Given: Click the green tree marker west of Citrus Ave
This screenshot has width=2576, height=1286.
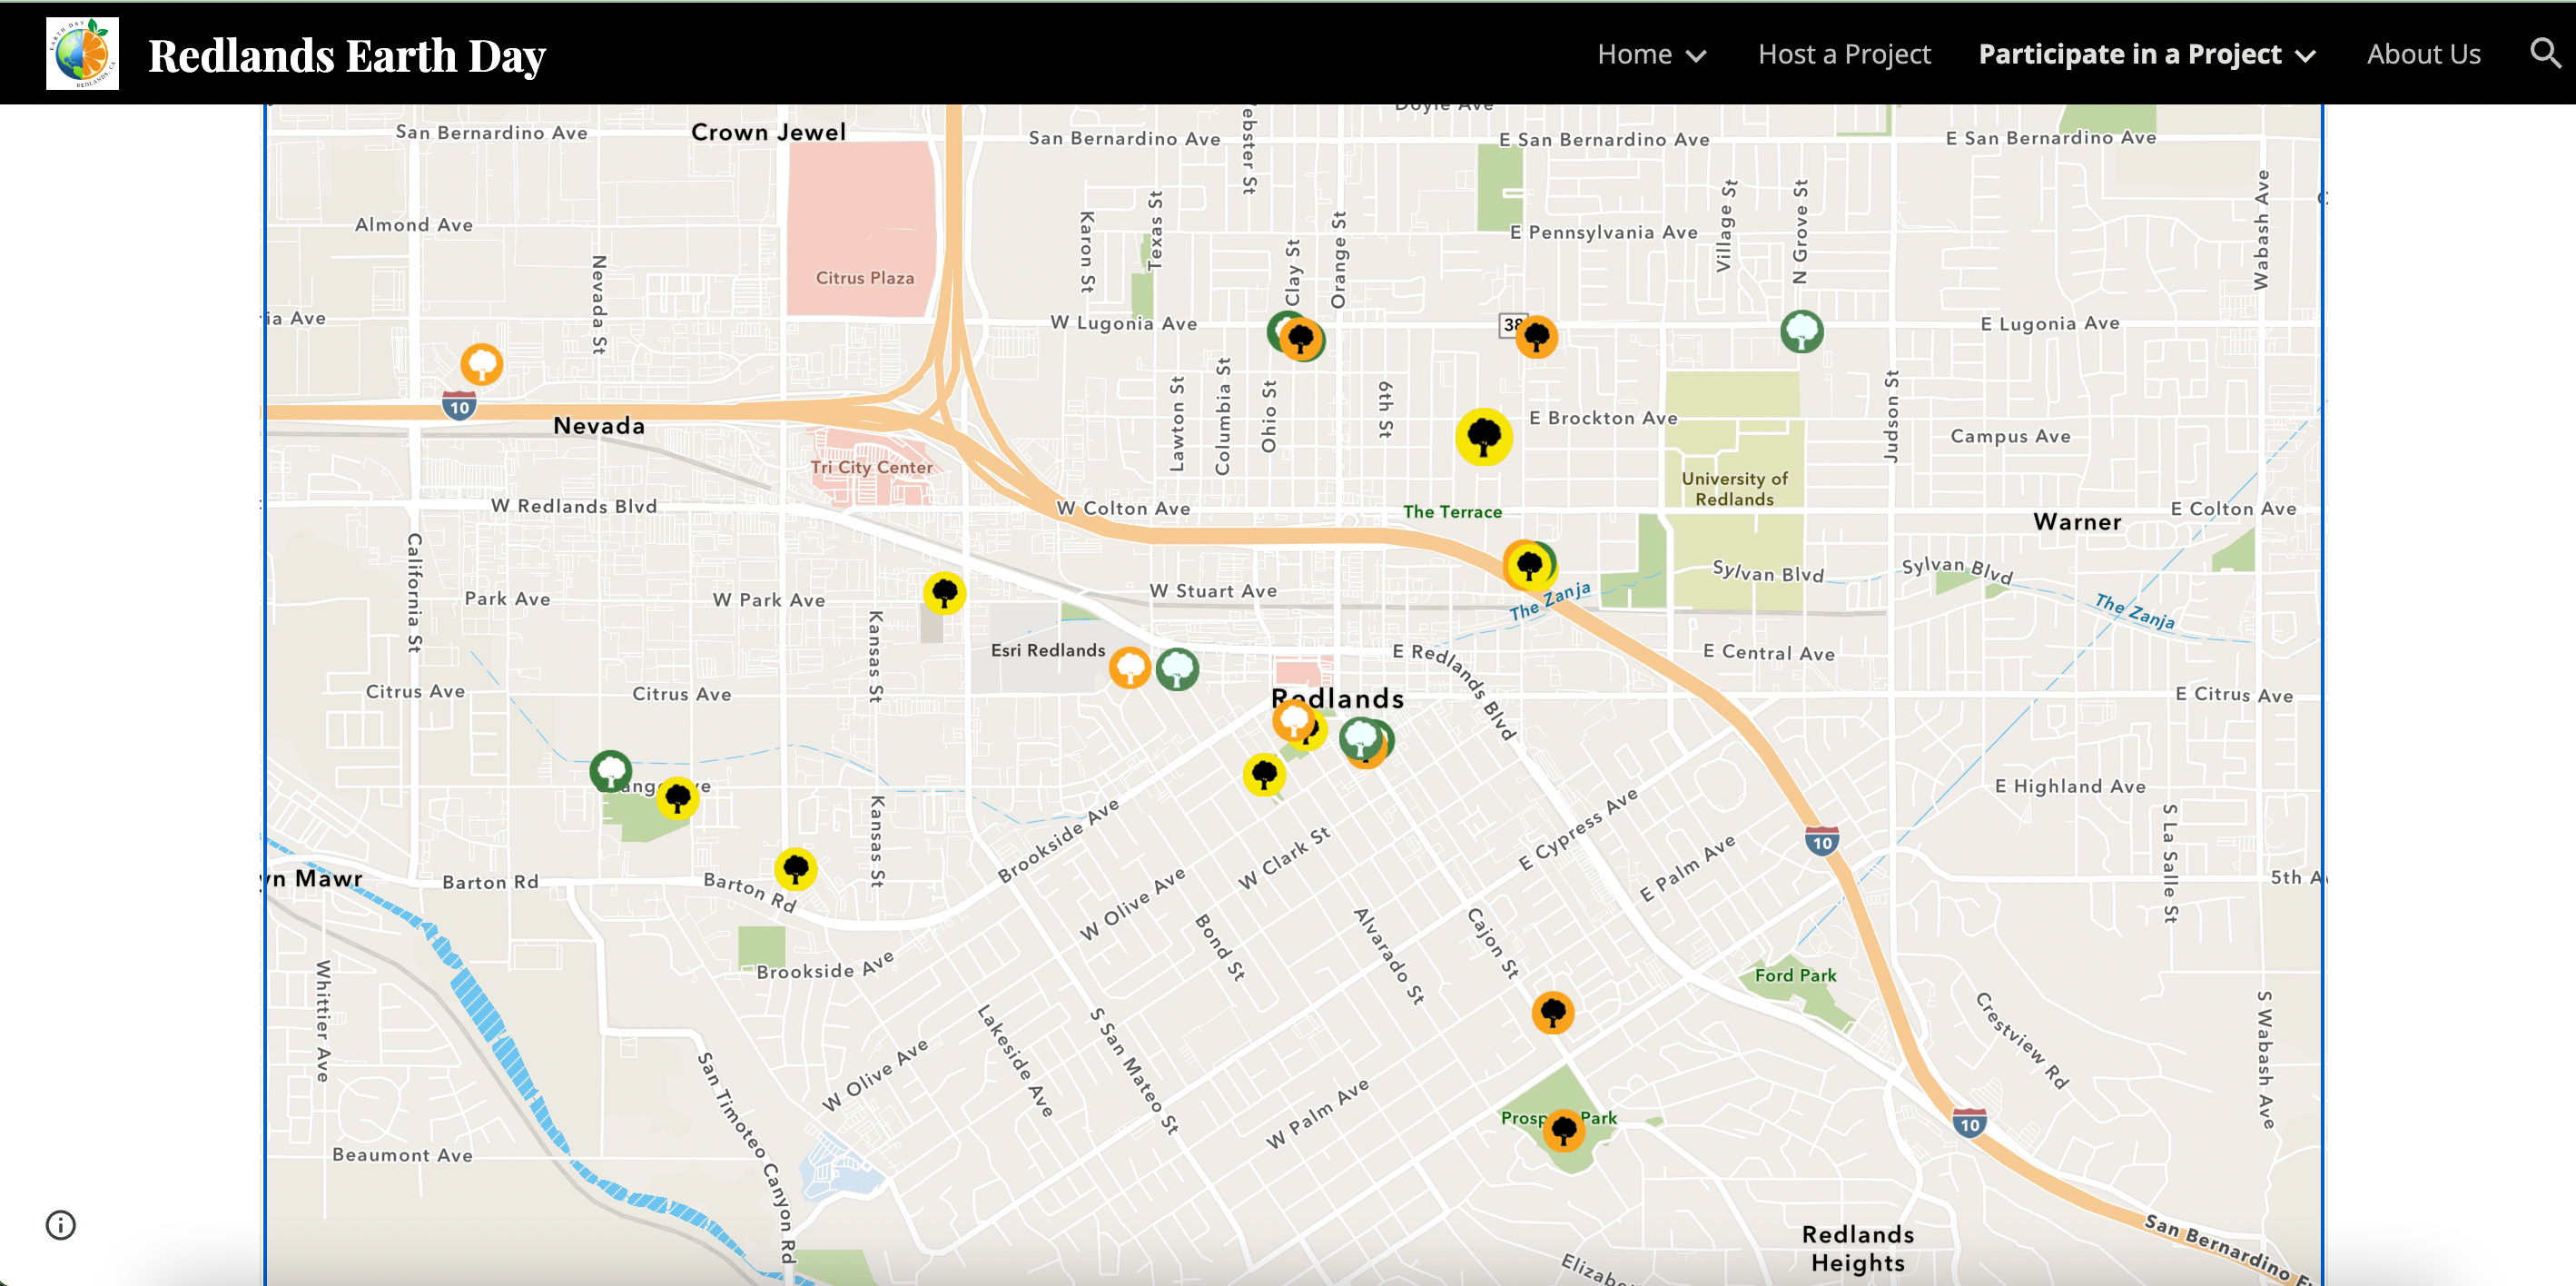Looking at the screenshot, I should (610, 771).
